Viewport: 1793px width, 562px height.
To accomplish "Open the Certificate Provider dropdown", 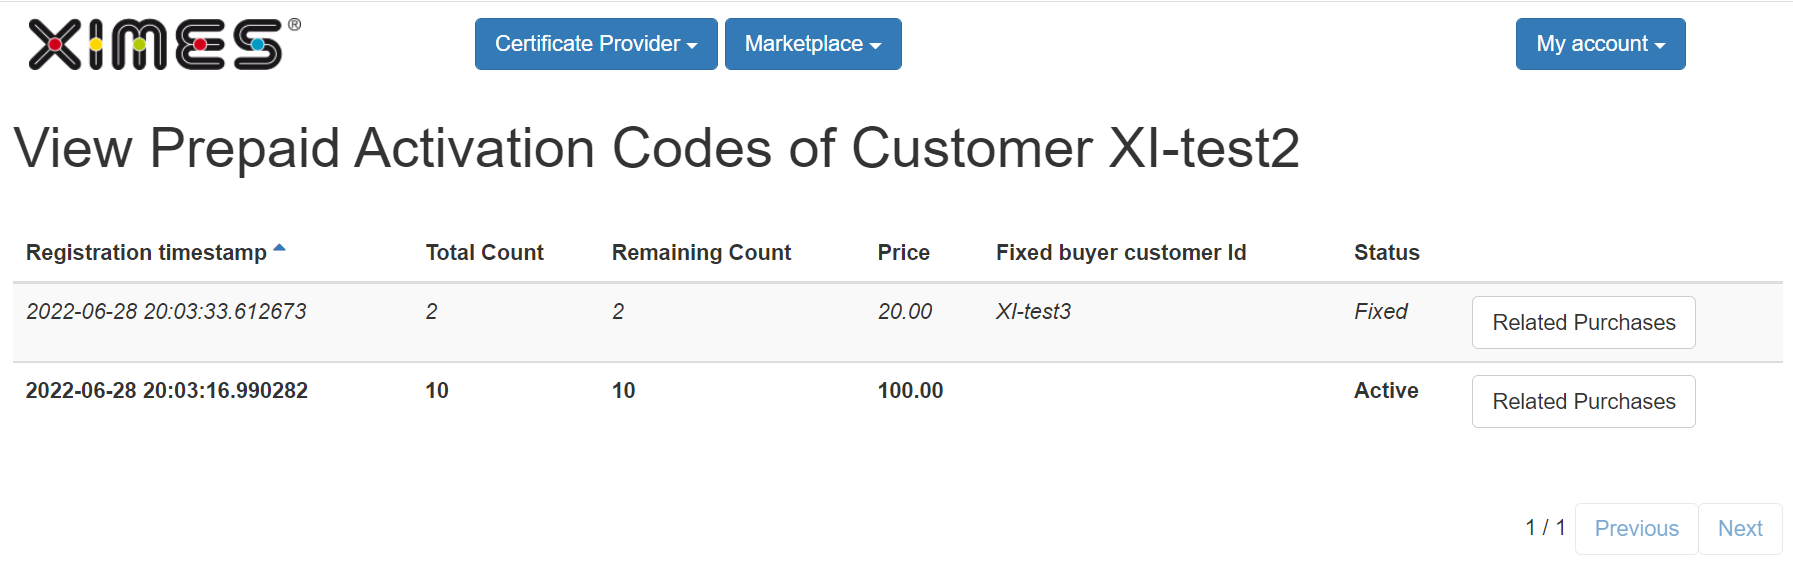I will [596, 44].
